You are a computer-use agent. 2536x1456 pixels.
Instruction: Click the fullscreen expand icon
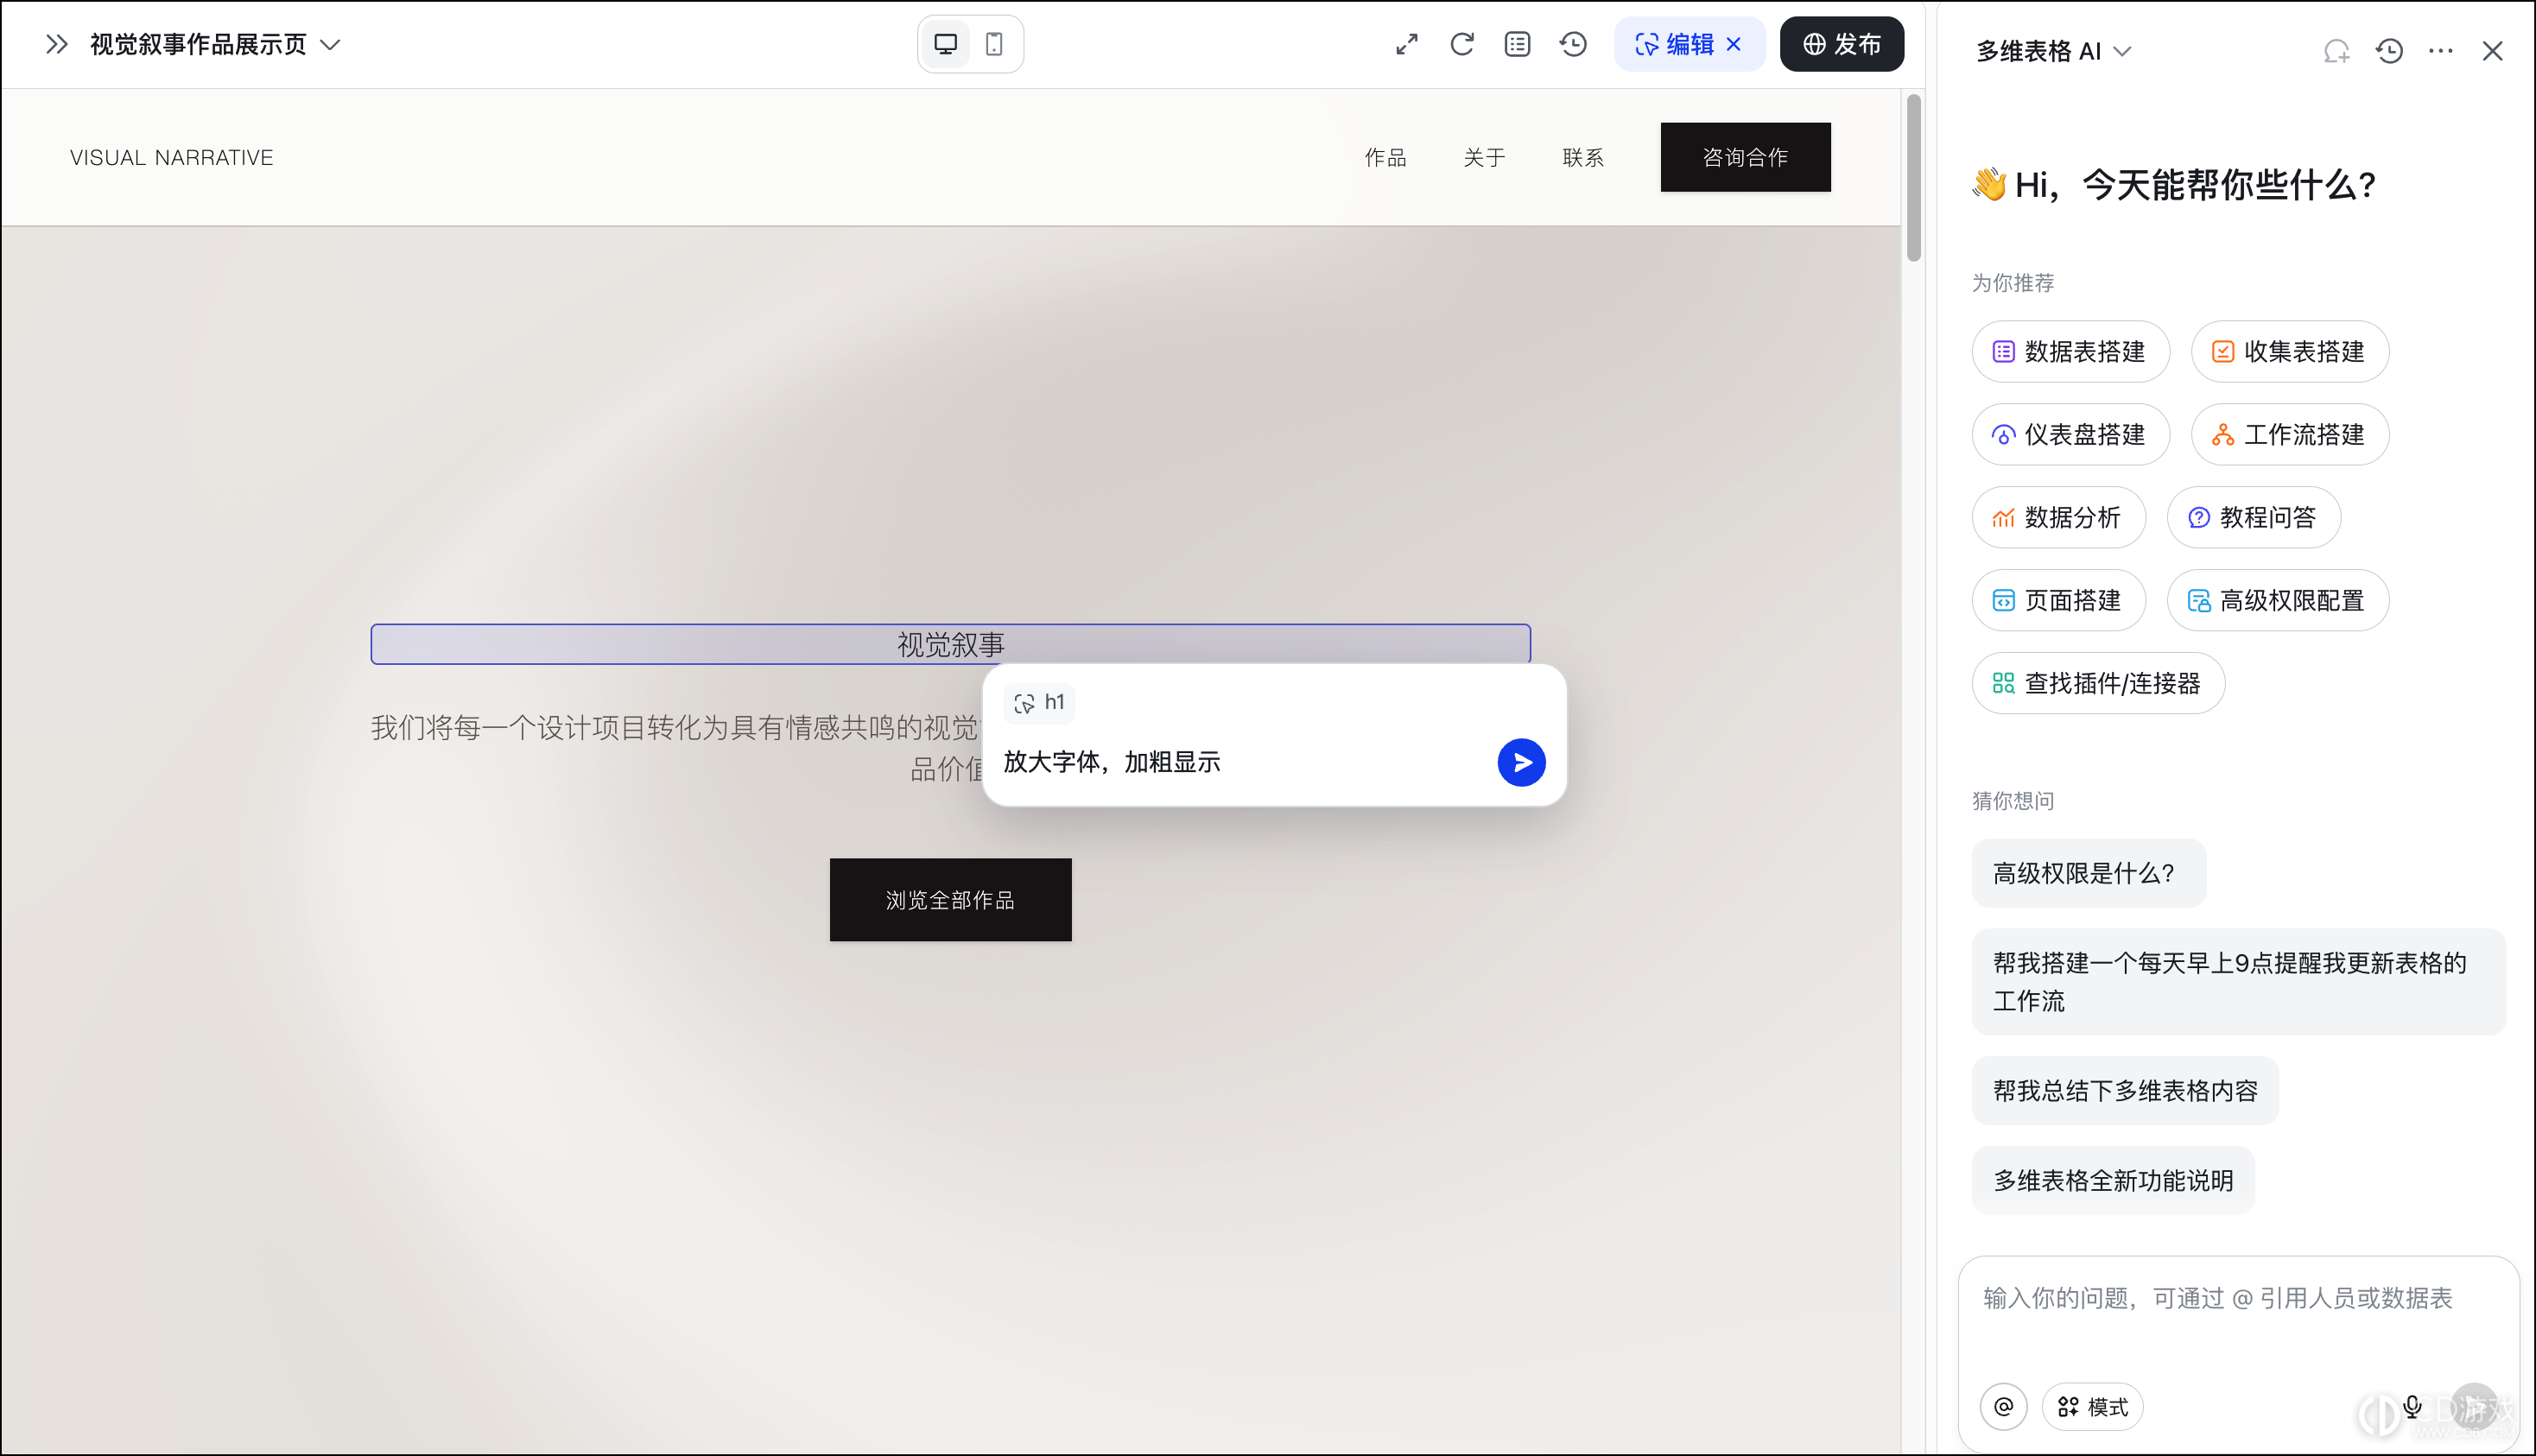pos(1407,44)
